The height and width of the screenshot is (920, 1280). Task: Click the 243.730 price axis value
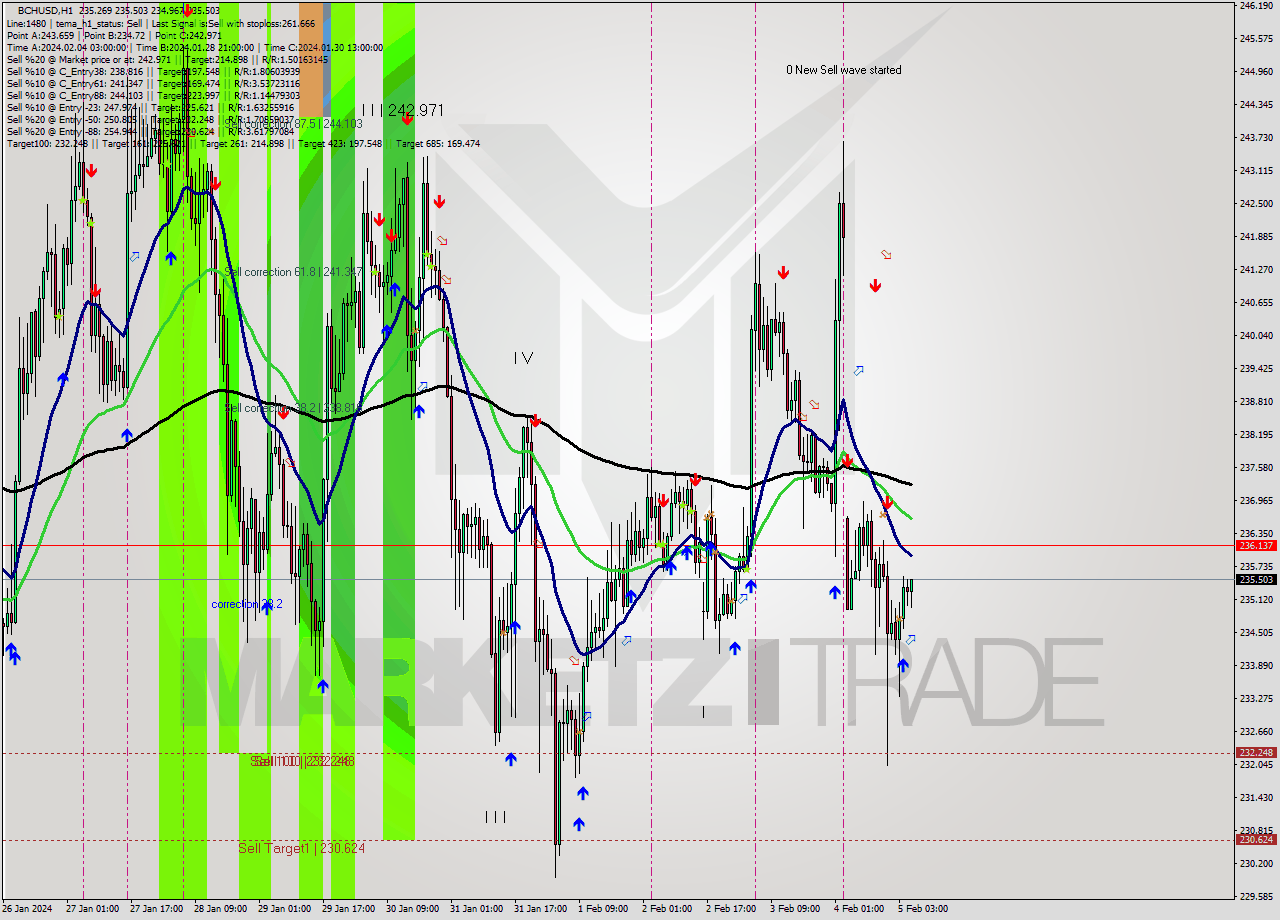tap(1255, 138)
